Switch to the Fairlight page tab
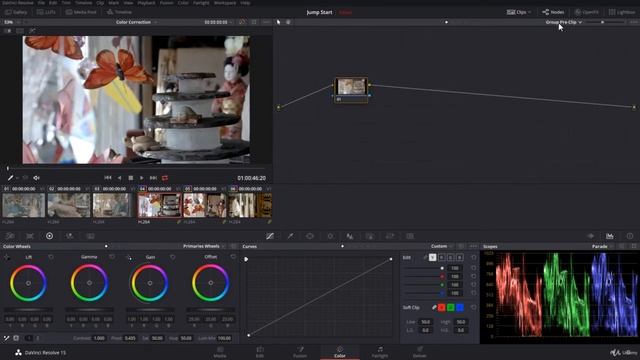The image size is (640, 360). coord(380,352)
